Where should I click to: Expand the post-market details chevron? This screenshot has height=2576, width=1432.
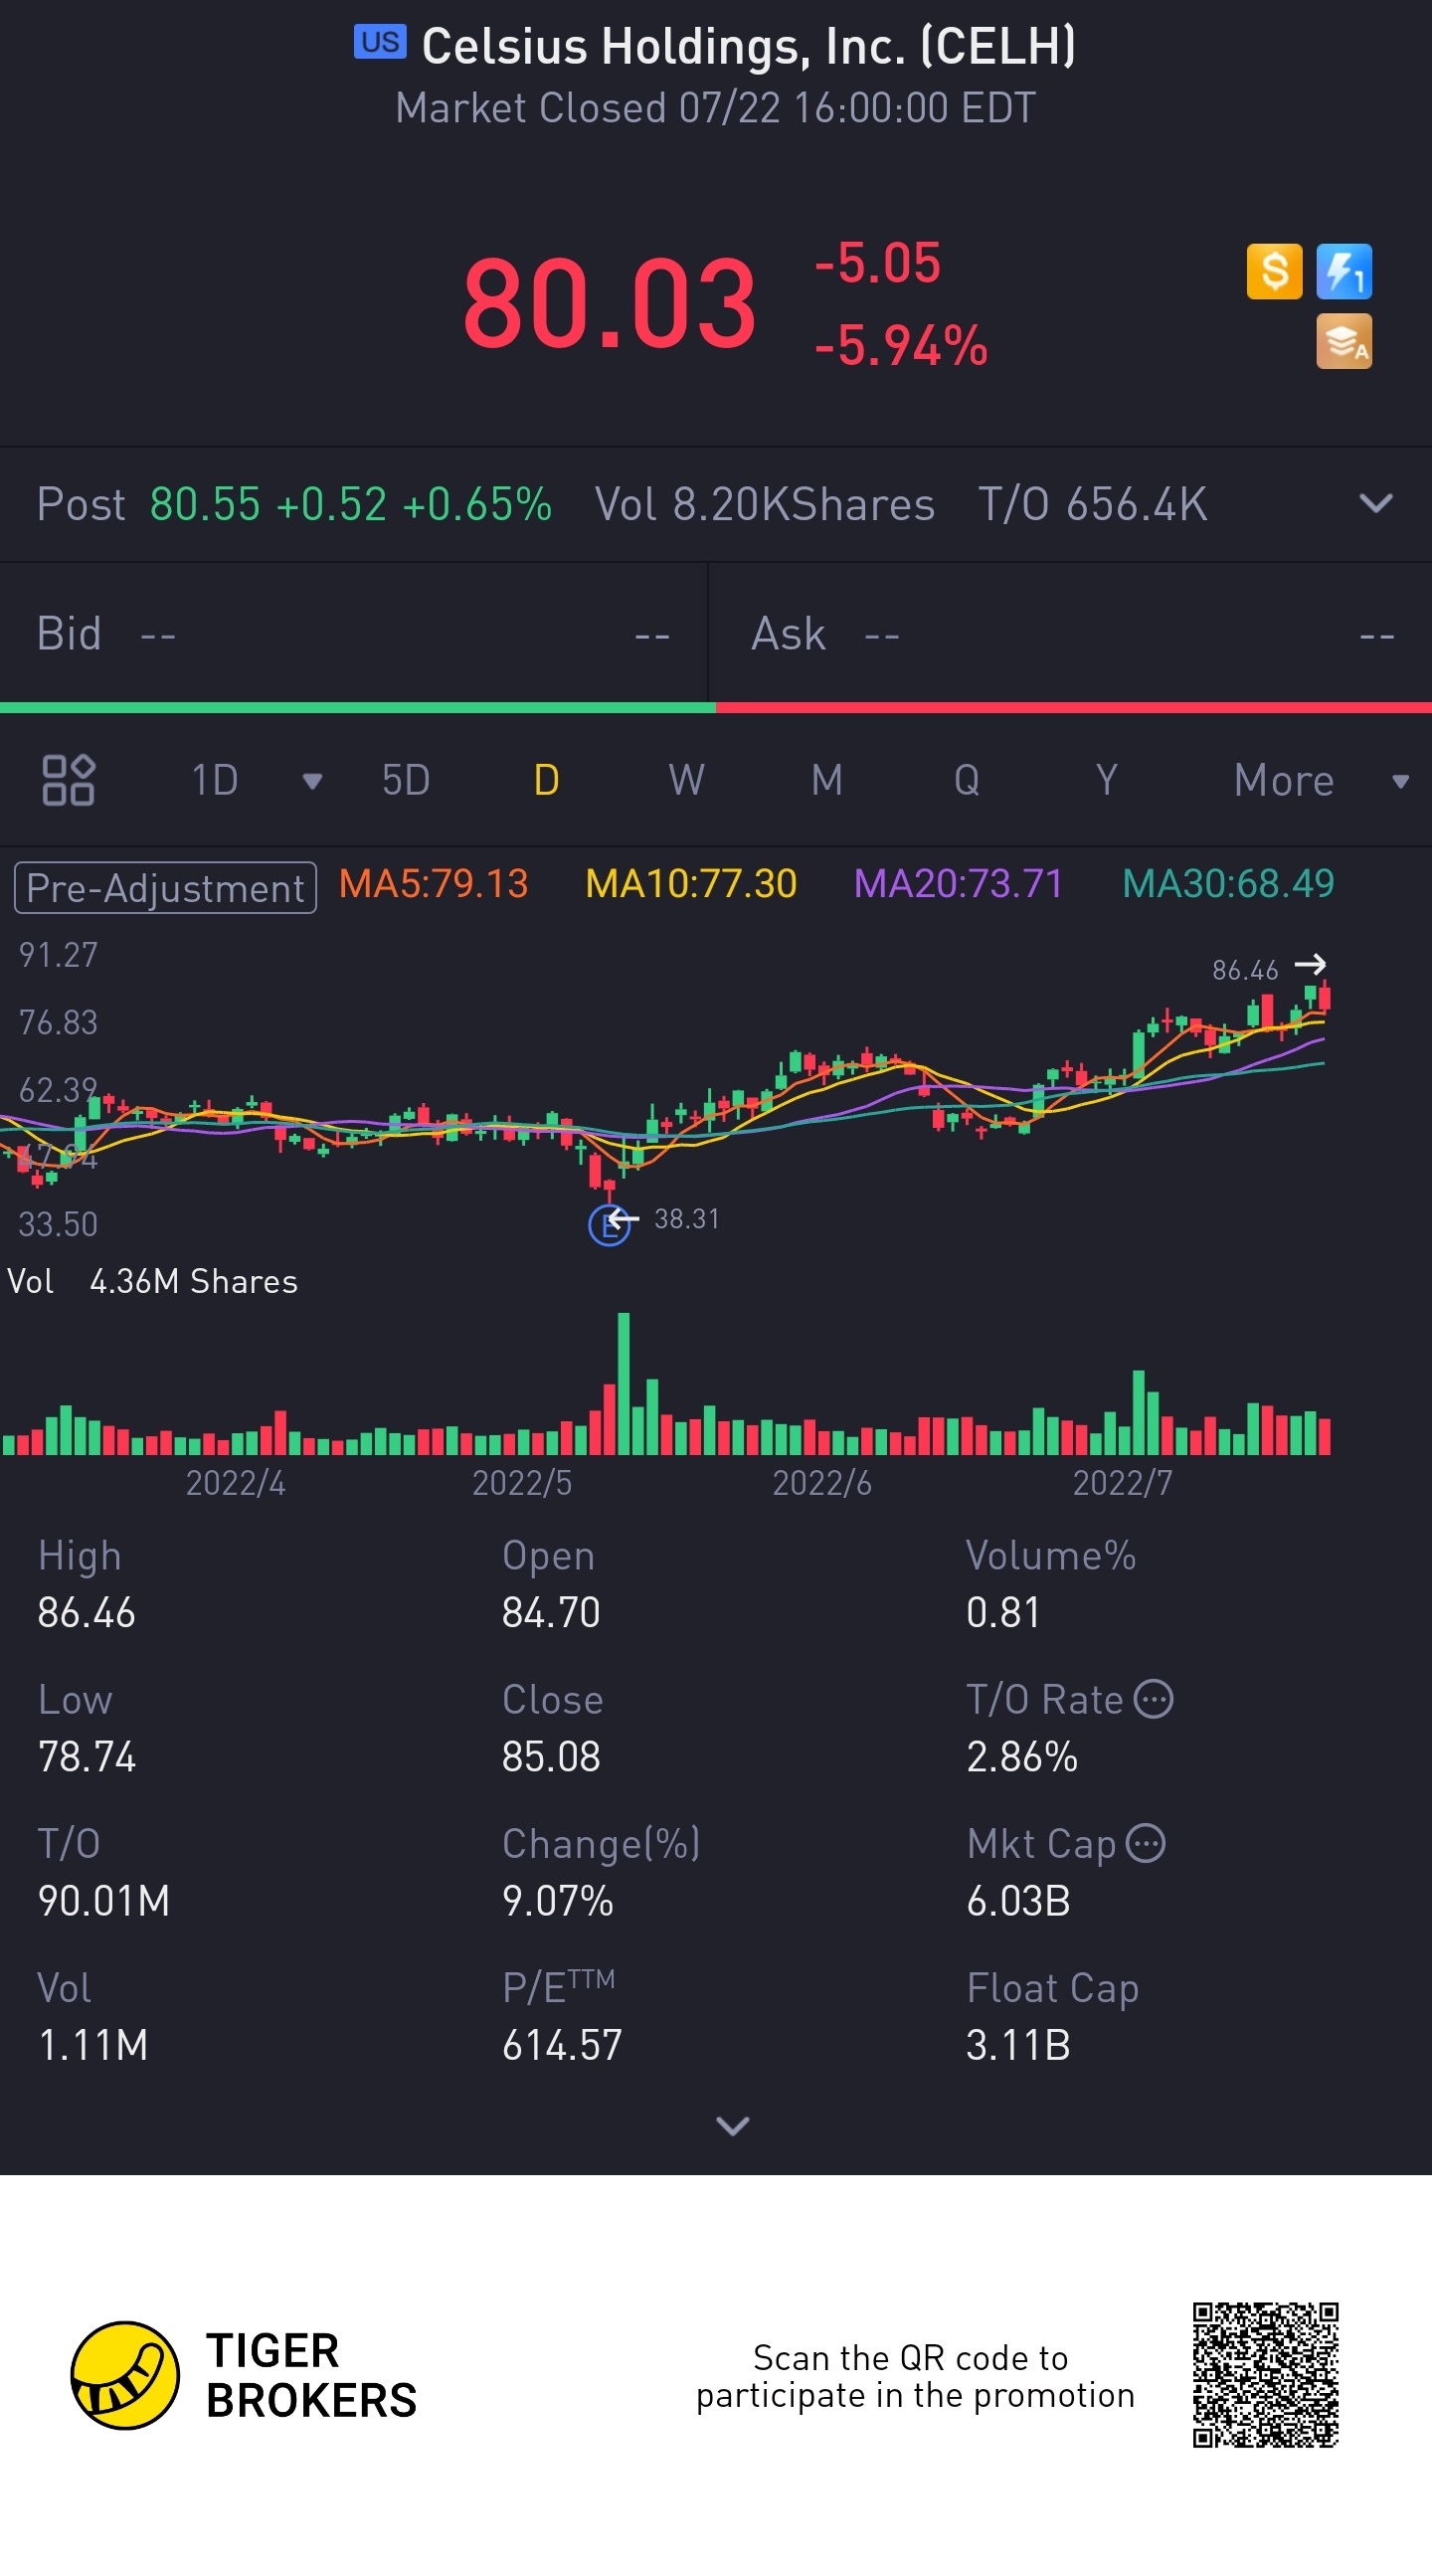(x=1376, y=503)
